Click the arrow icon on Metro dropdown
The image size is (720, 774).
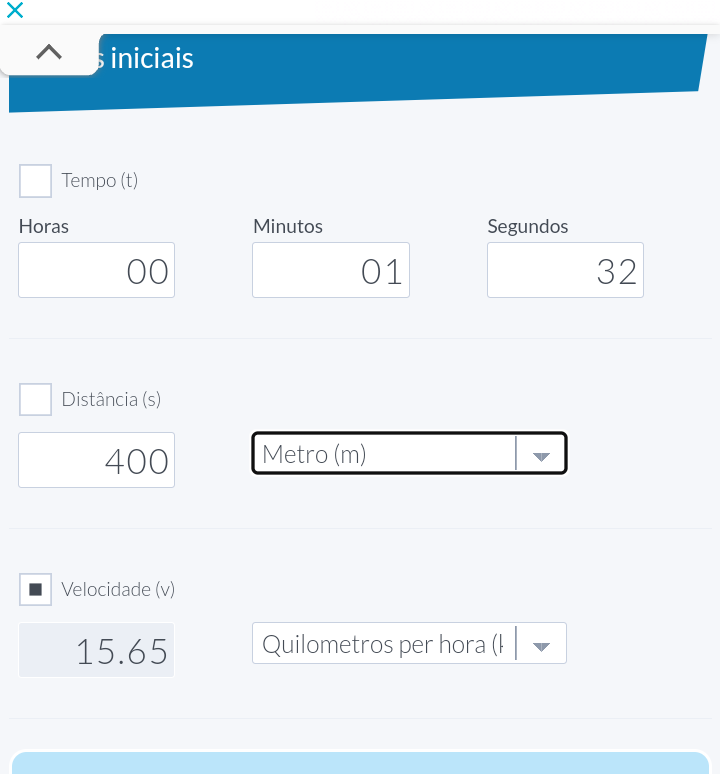click(x=541, y=455)
